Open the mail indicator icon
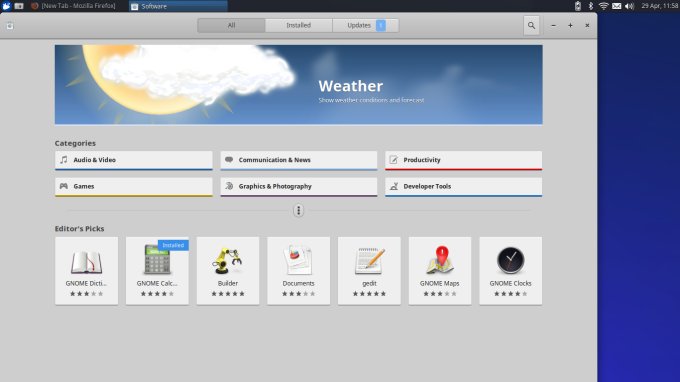This screenshot has width=680, height=382. tap(616, 6)
